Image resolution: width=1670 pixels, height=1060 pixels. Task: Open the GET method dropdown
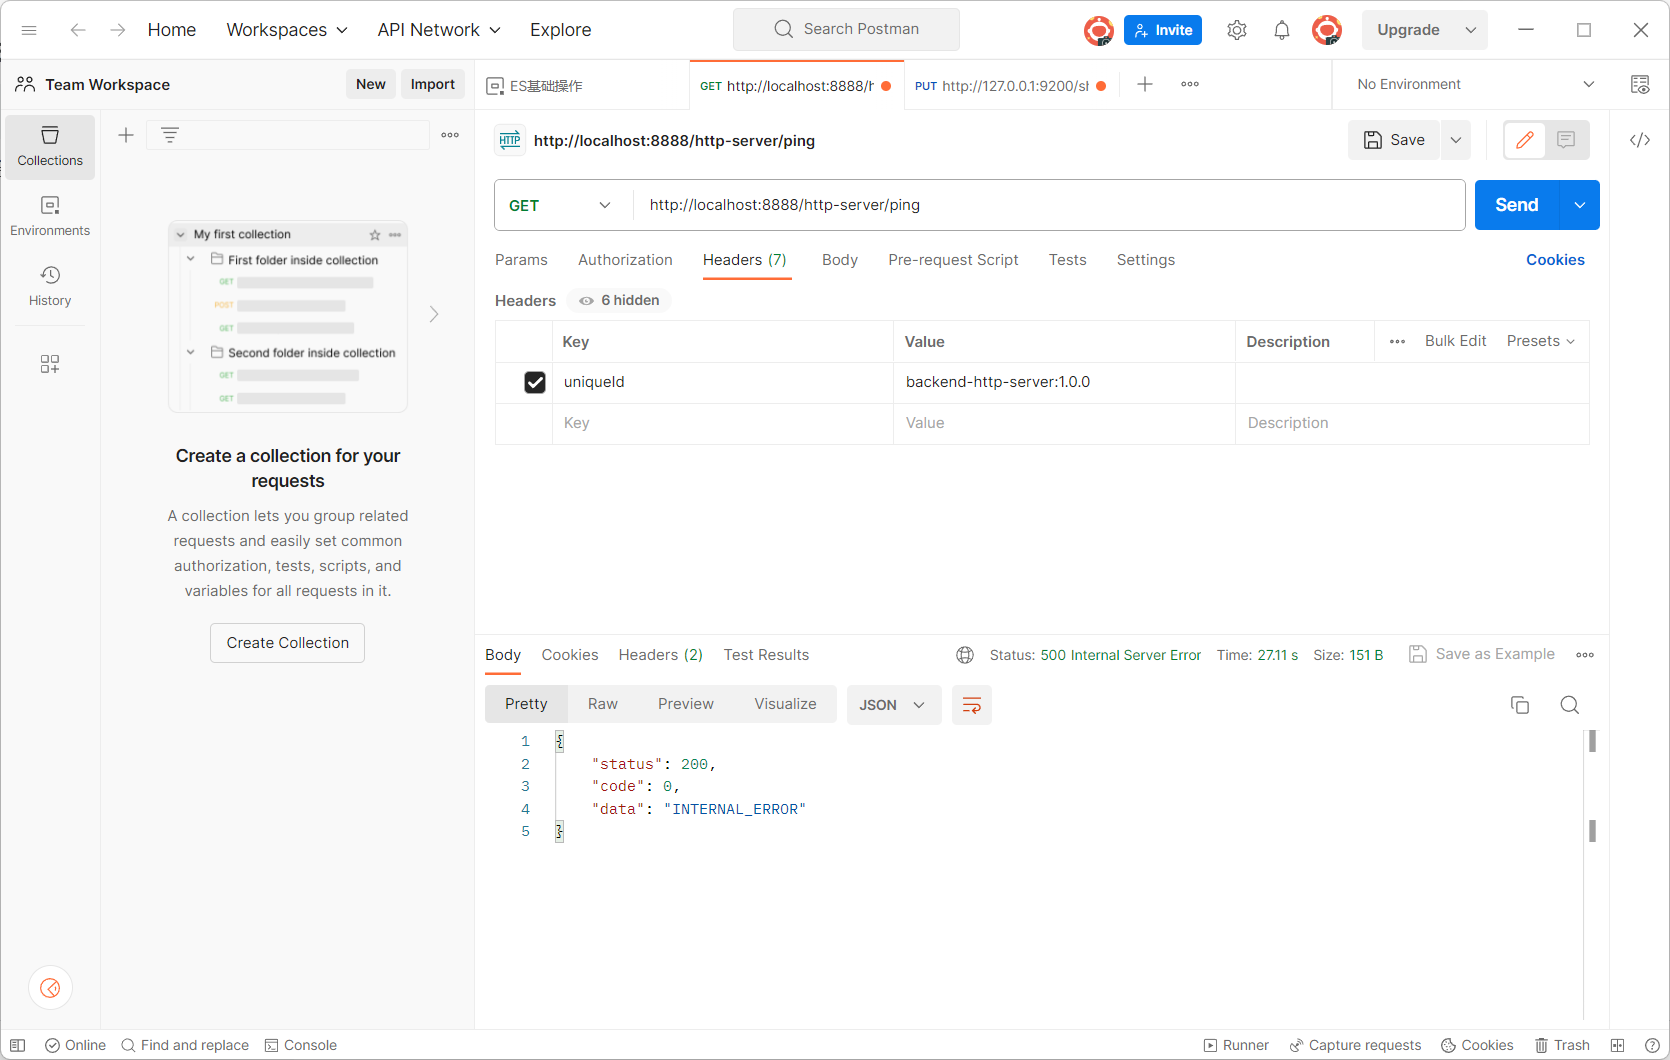click(560, 205)
